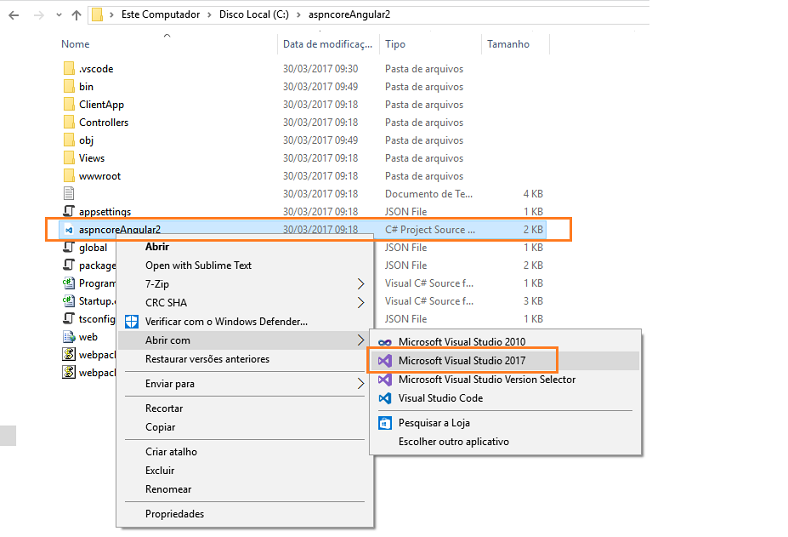This screenshot has height=537, width=788.
Task: Click the Store bag icon in submenu
Action: tap(385, 423)
